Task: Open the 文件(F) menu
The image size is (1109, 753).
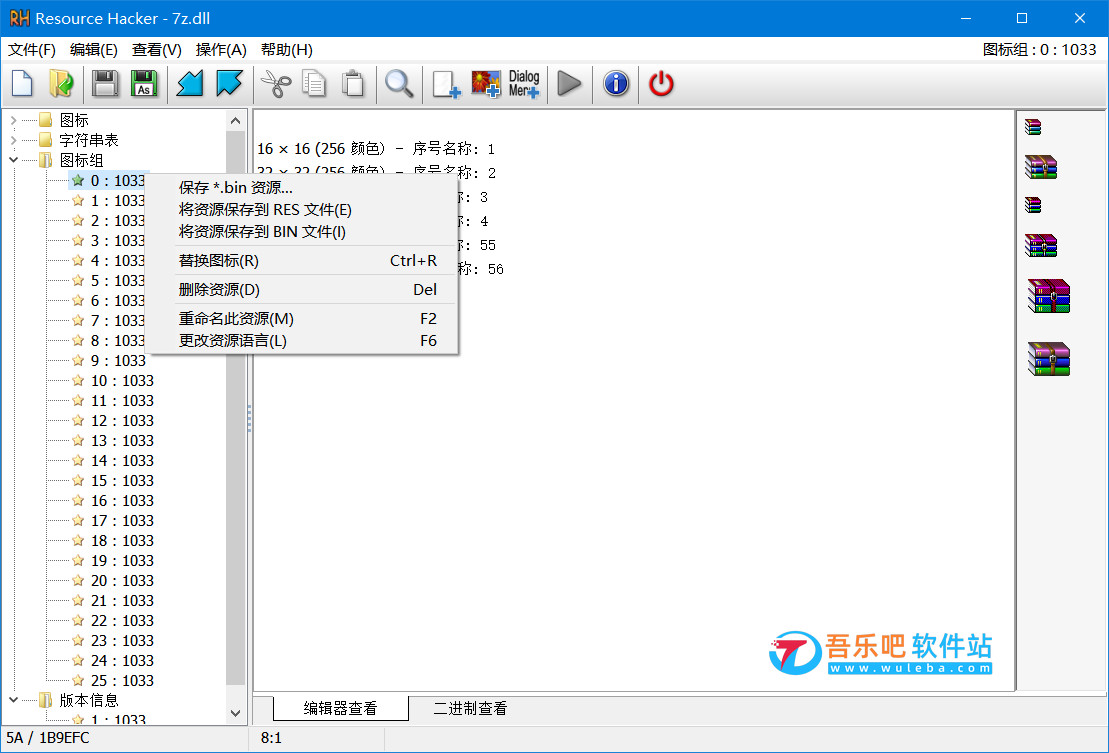Action: click(x=32, y=50)
